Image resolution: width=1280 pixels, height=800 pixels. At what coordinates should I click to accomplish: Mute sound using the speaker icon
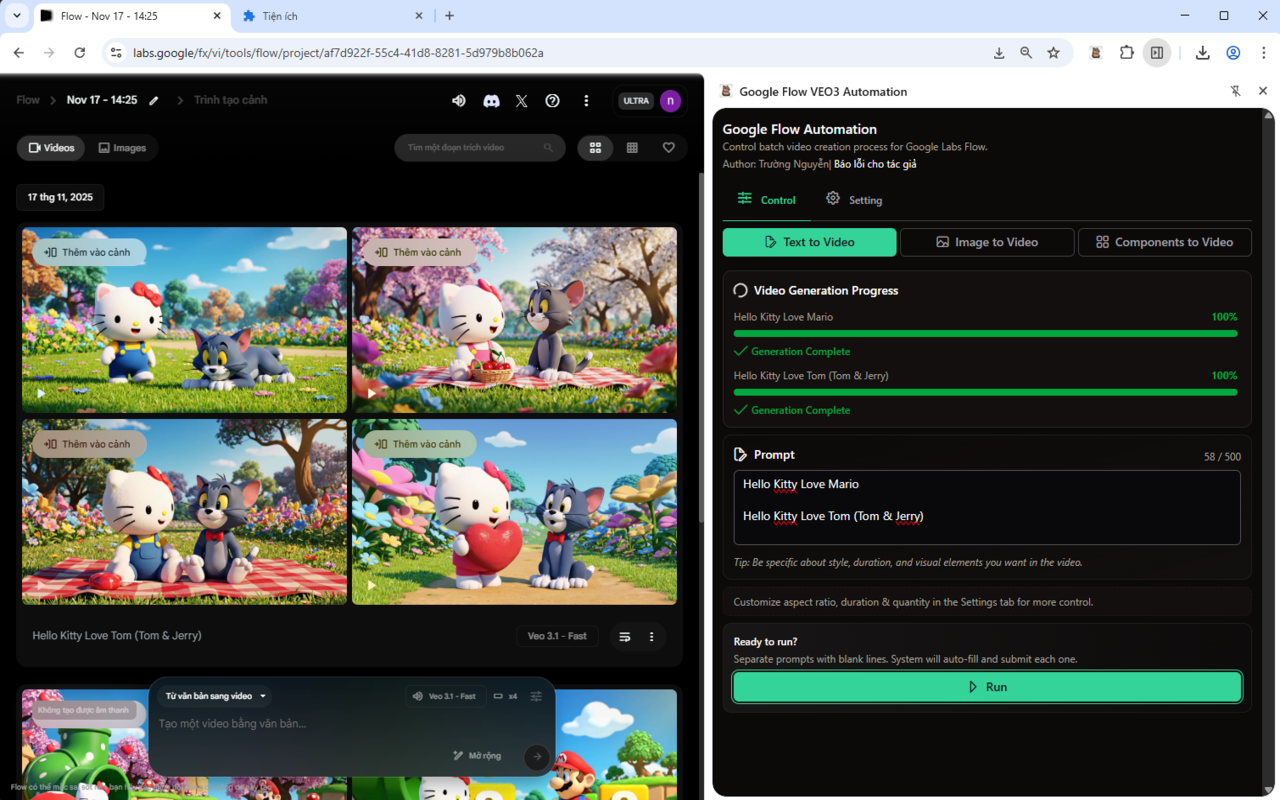[459, 101]
